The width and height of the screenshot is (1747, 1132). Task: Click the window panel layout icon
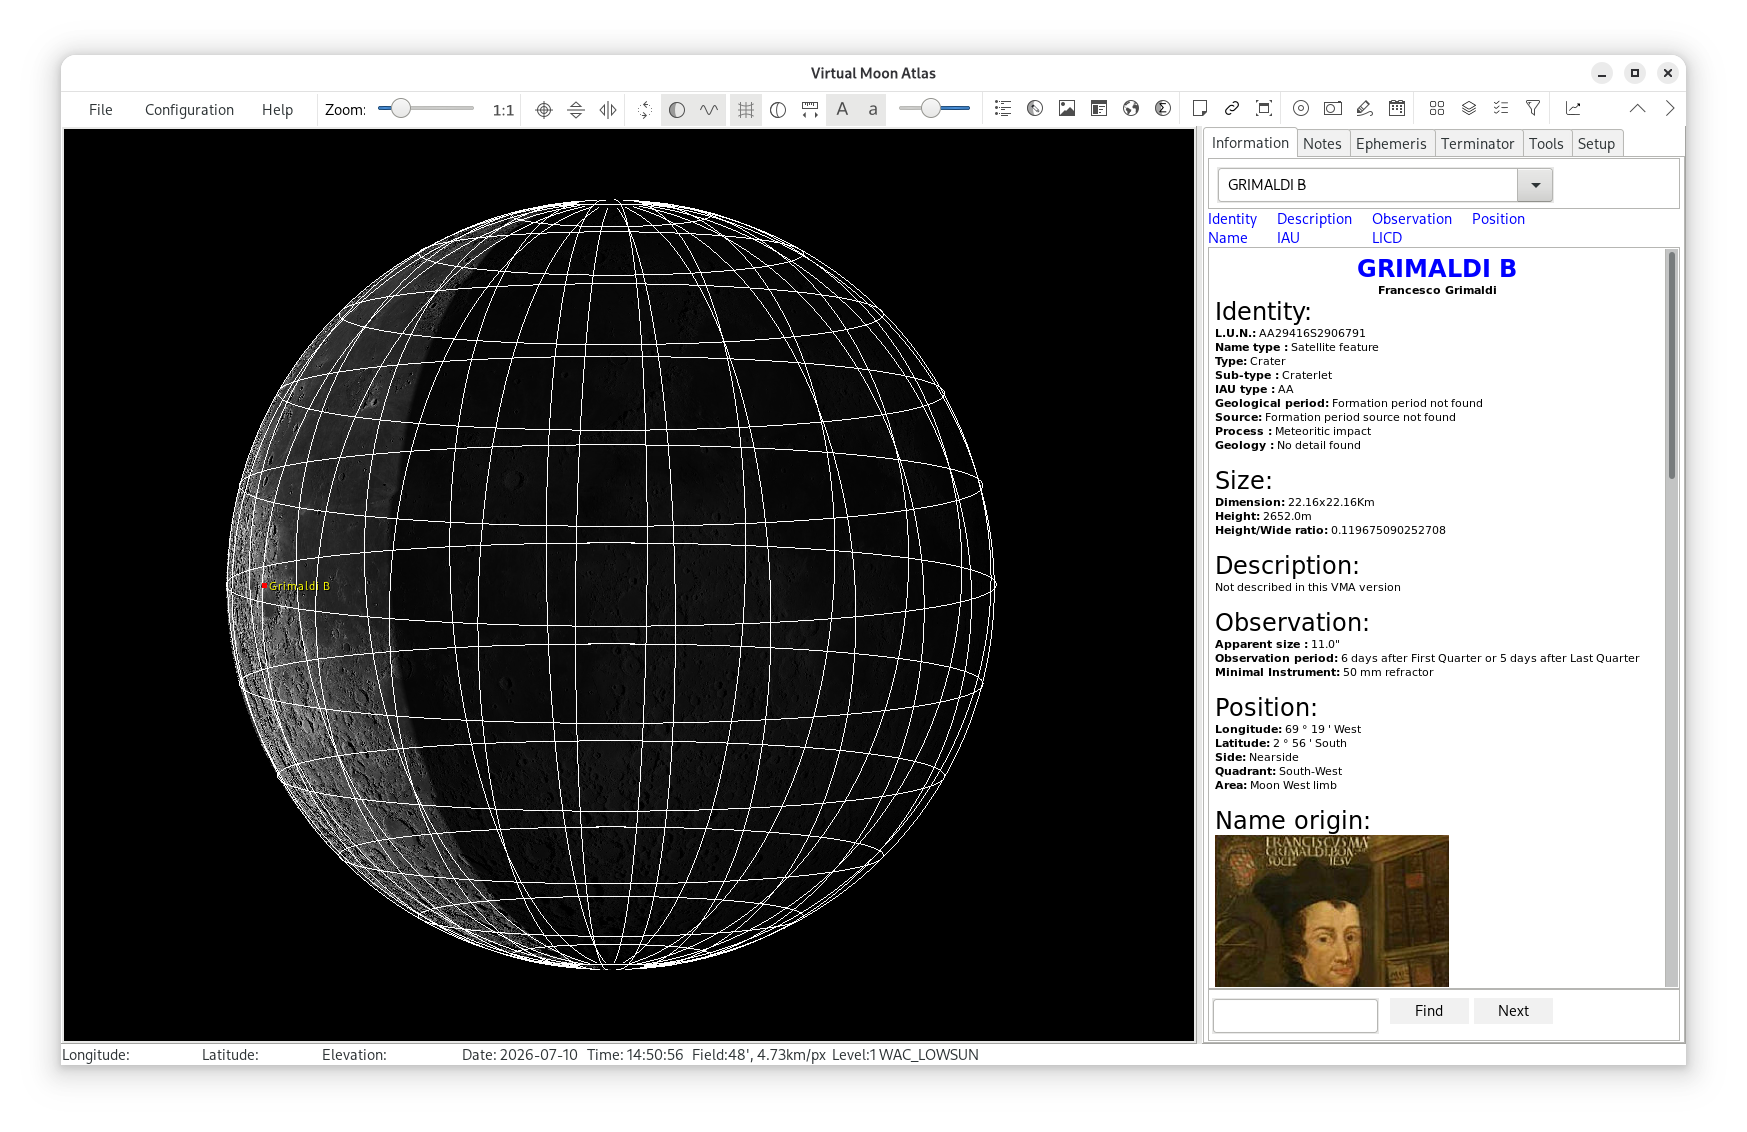(1099, 108)
